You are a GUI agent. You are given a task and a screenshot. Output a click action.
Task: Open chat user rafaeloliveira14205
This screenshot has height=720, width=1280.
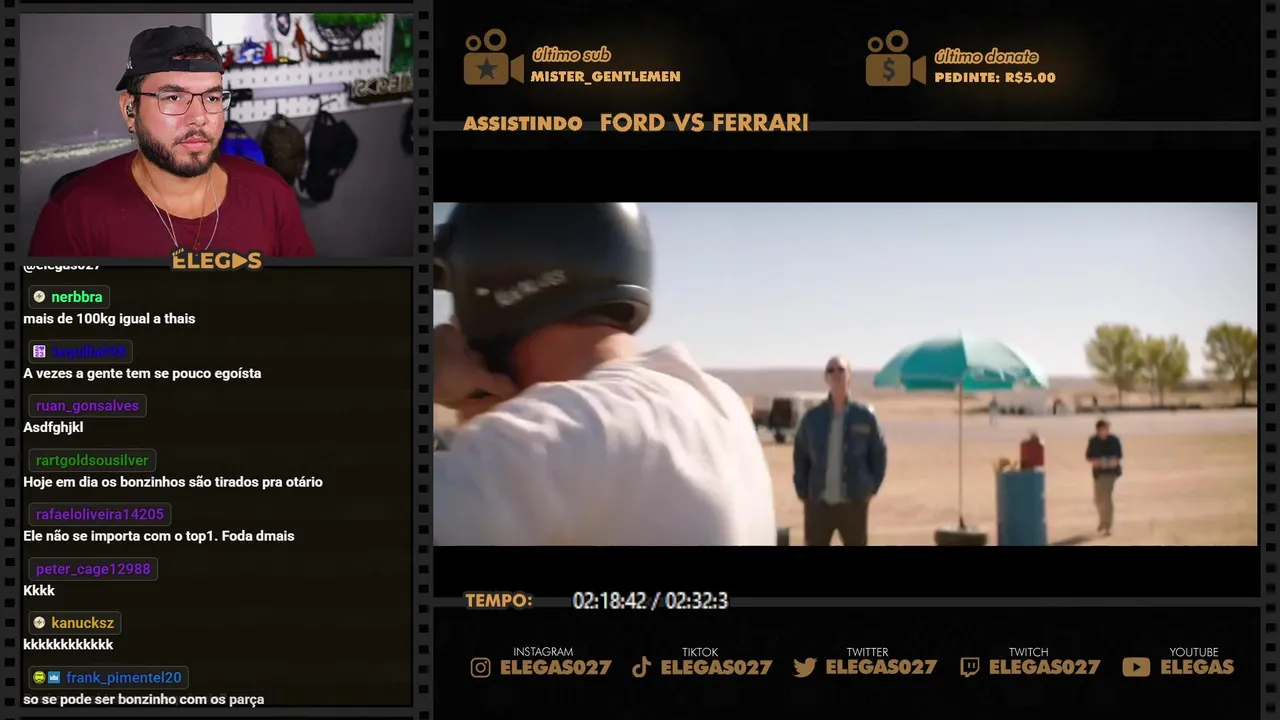click(x=100, y=515)
